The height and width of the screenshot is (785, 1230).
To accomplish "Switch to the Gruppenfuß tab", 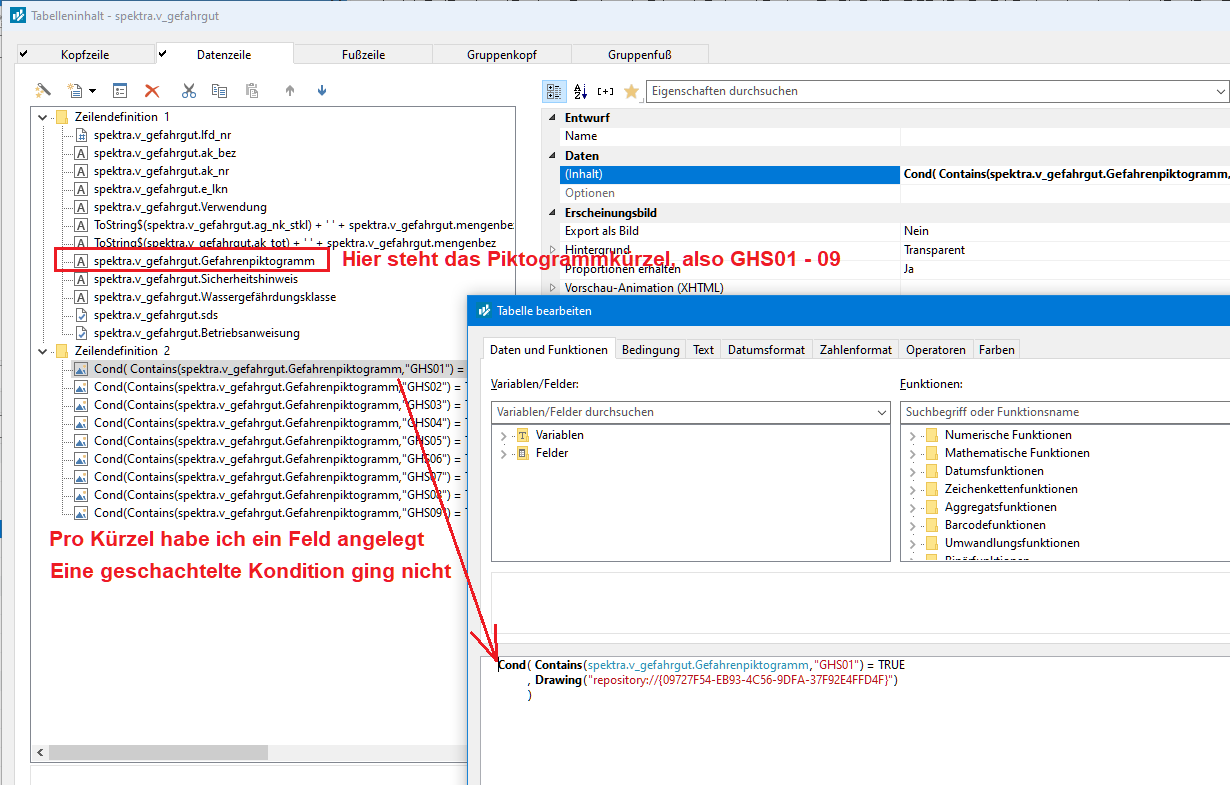I will tap(639, 55).
